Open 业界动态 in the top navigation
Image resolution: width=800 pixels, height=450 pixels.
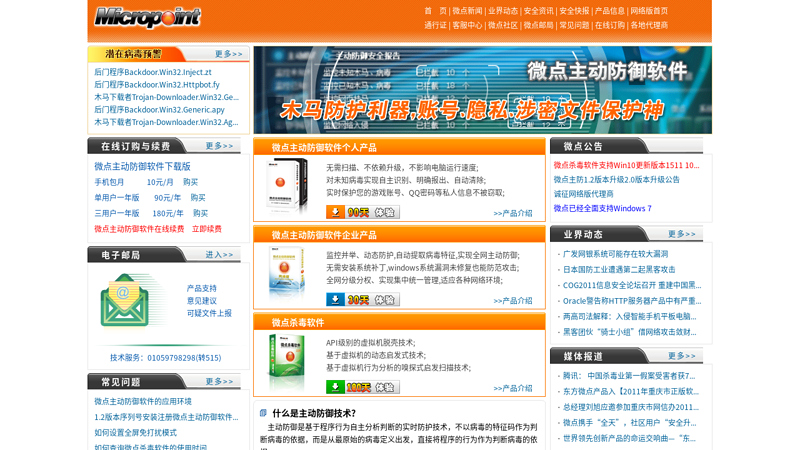point(503,11)
